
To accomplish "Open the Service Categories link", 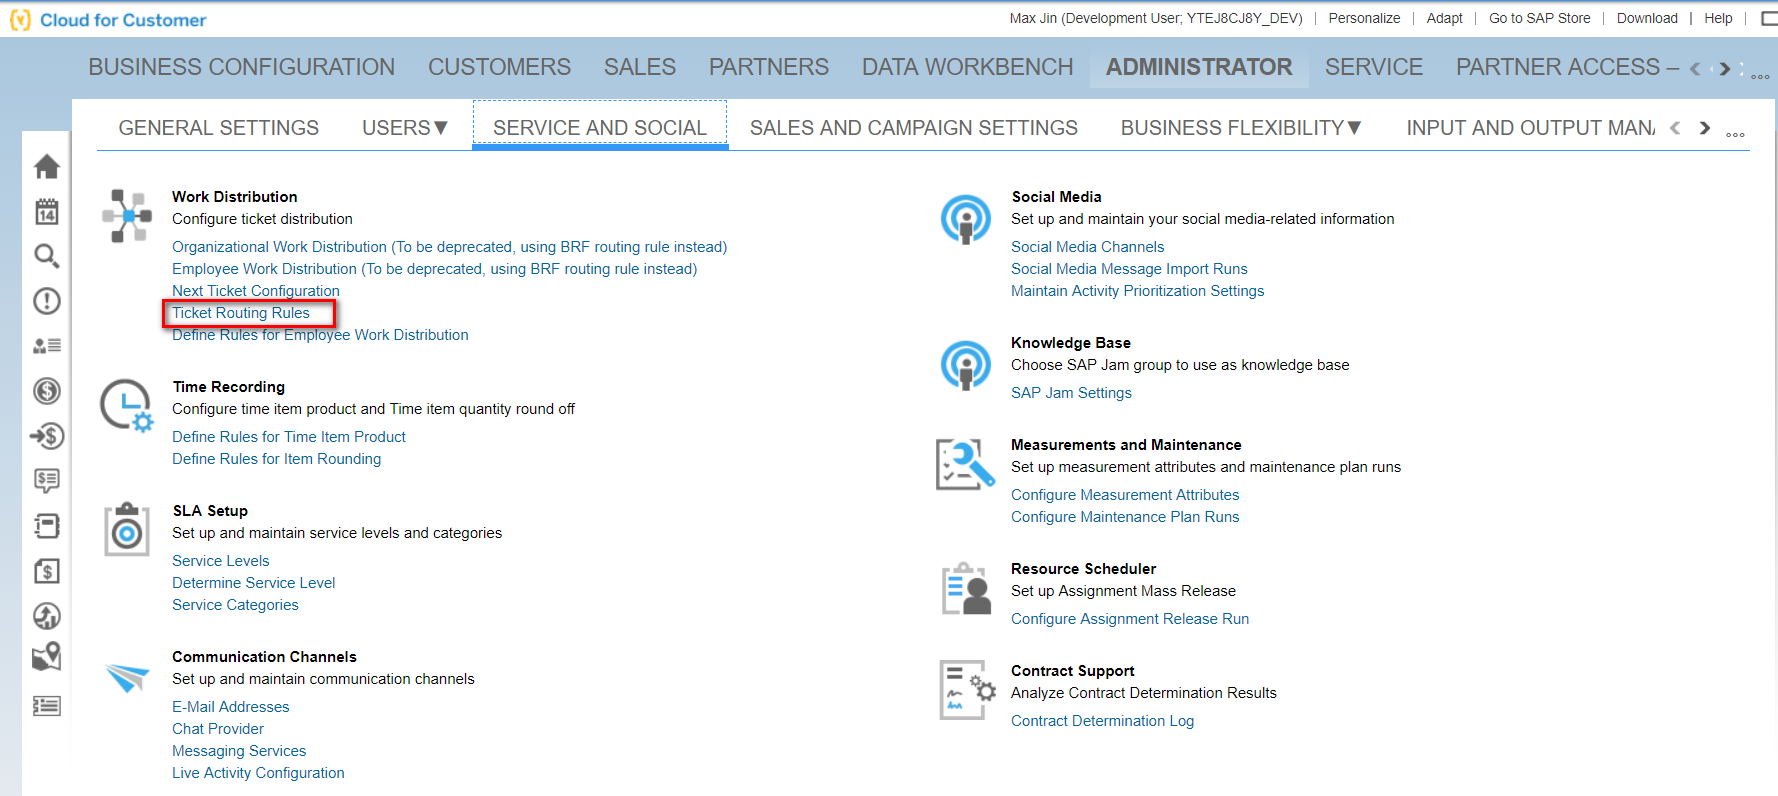I will pos(235,605).
